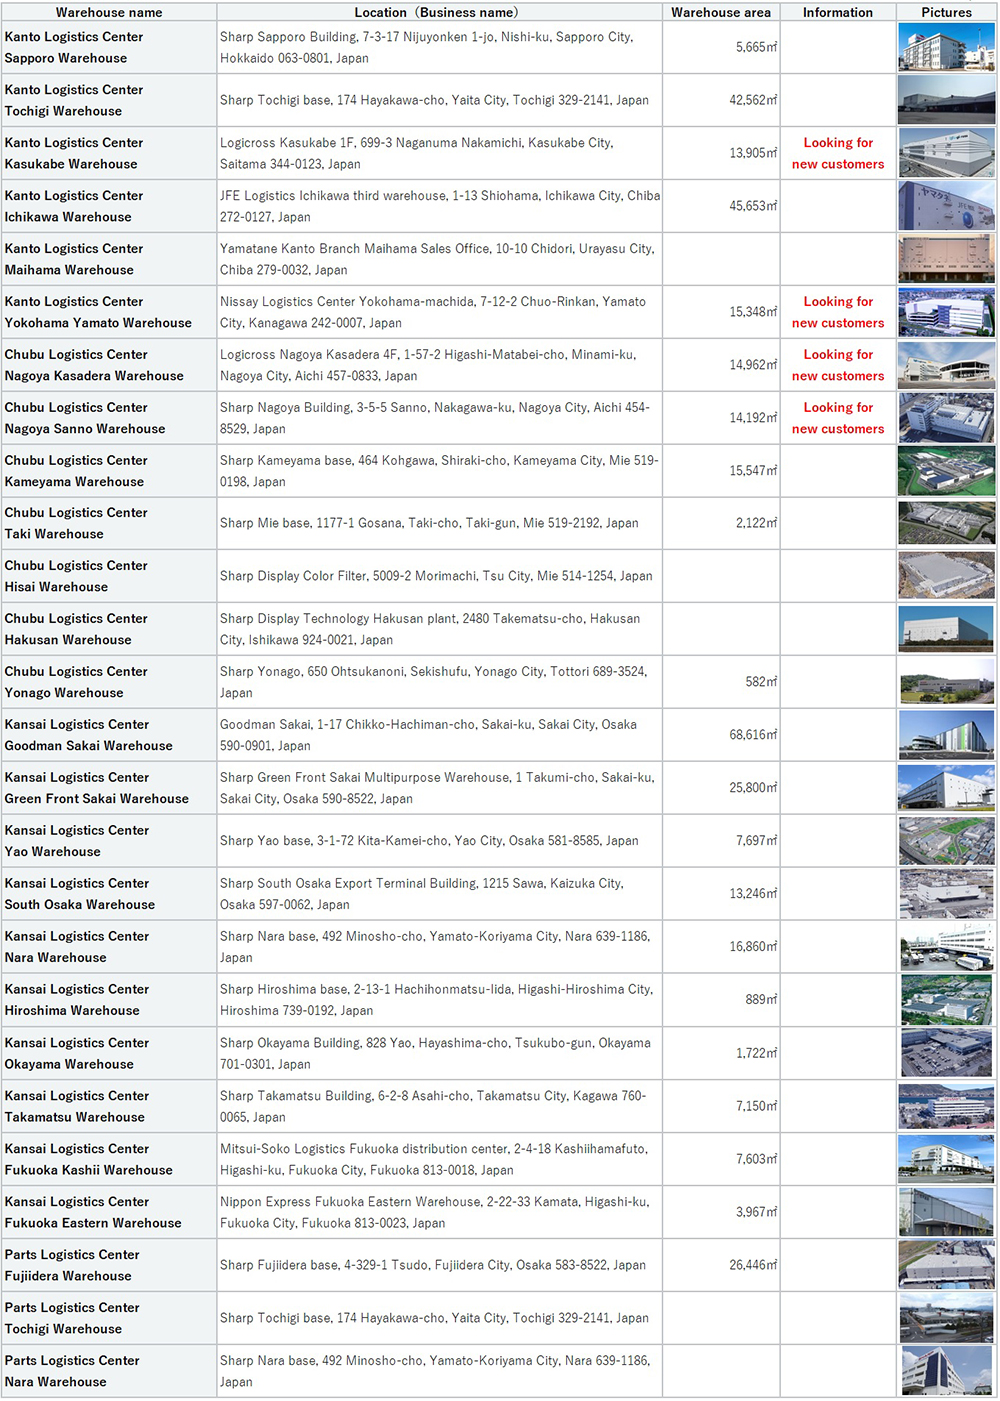Image resolution: width=1000 pixels, height=1401 pixels.
Task: Click the Nippon Express Fukuoka Eastern Warehouse address
Action: tap(435, 1212)
